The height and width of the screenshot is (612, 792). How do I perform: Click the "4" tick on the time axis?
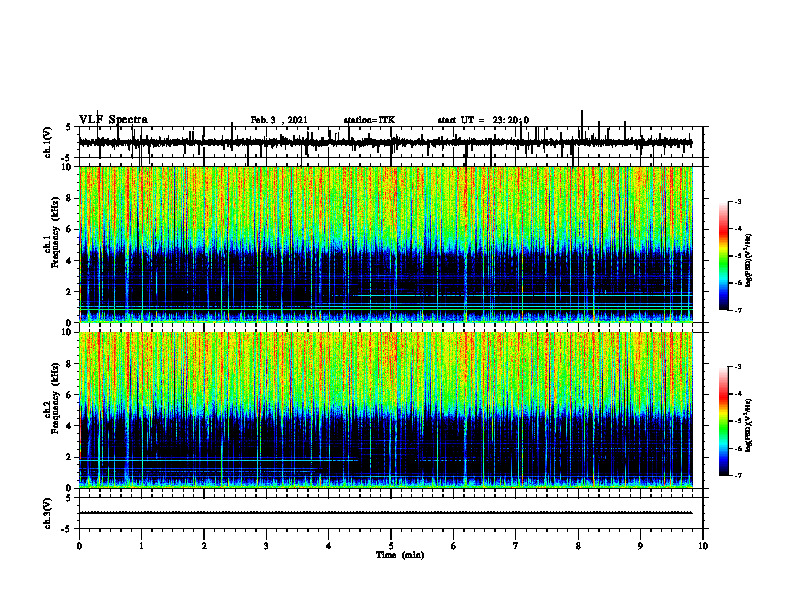click(x=329, y=546)
